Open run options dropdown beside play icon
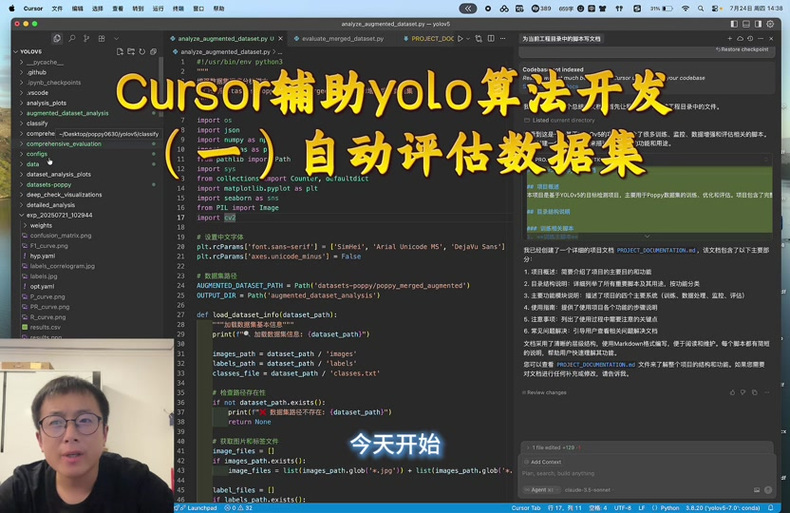This screenshot has width=790, height=513. (x=468, y=38)
